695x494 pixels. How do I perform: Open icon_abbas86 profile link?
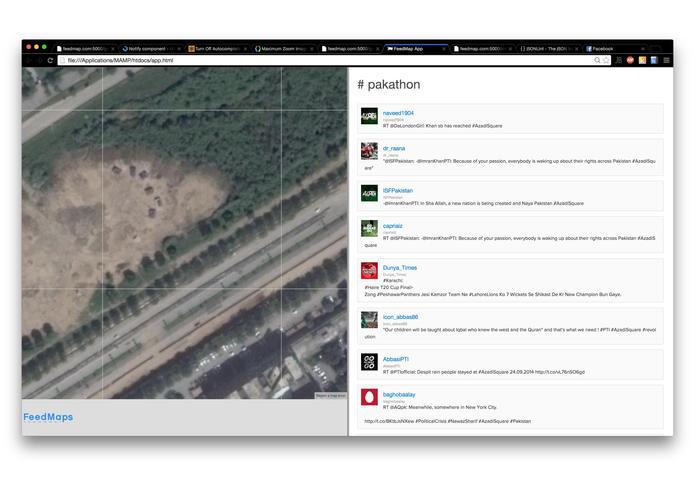pyautogui.click(x=400, y=317)
